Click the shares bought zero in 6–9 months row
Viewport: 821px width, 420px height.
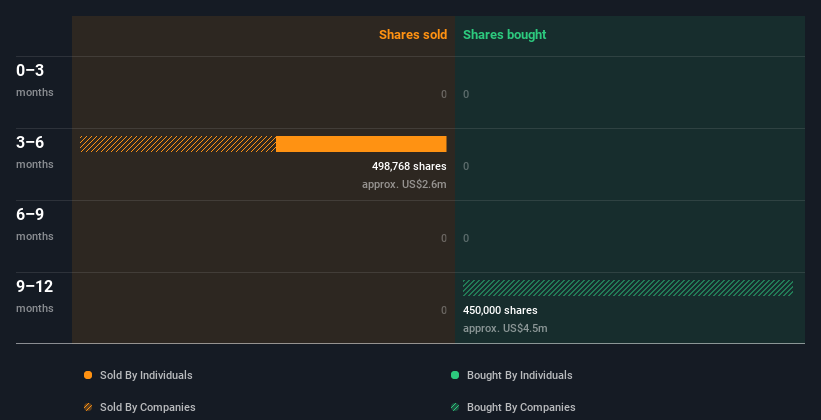click(466, 239)
